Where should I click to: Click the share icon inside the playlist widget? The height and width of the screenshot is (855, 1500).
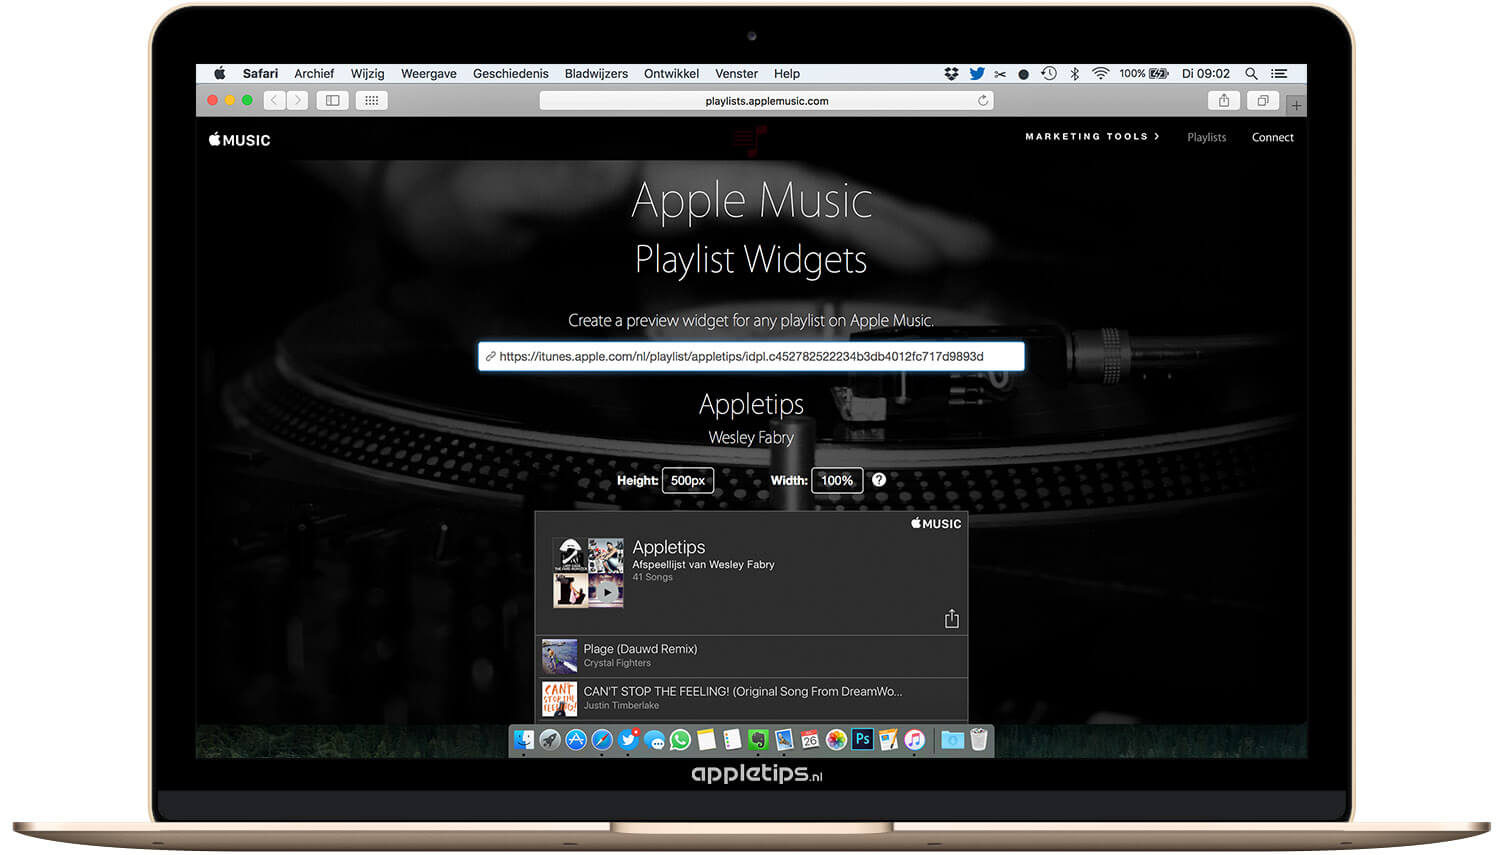[951, 618]
